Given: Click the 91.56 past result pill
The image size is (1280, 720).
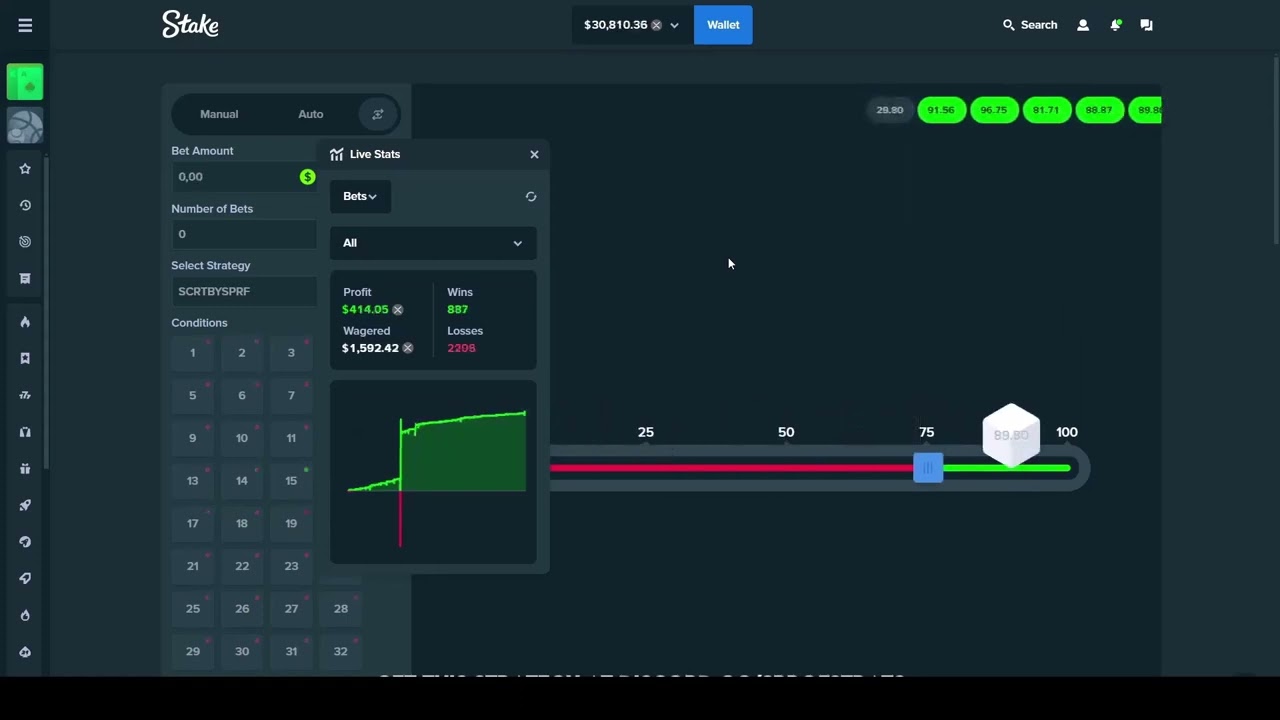Looking at the screenshot, I should [x=942, y=110].
